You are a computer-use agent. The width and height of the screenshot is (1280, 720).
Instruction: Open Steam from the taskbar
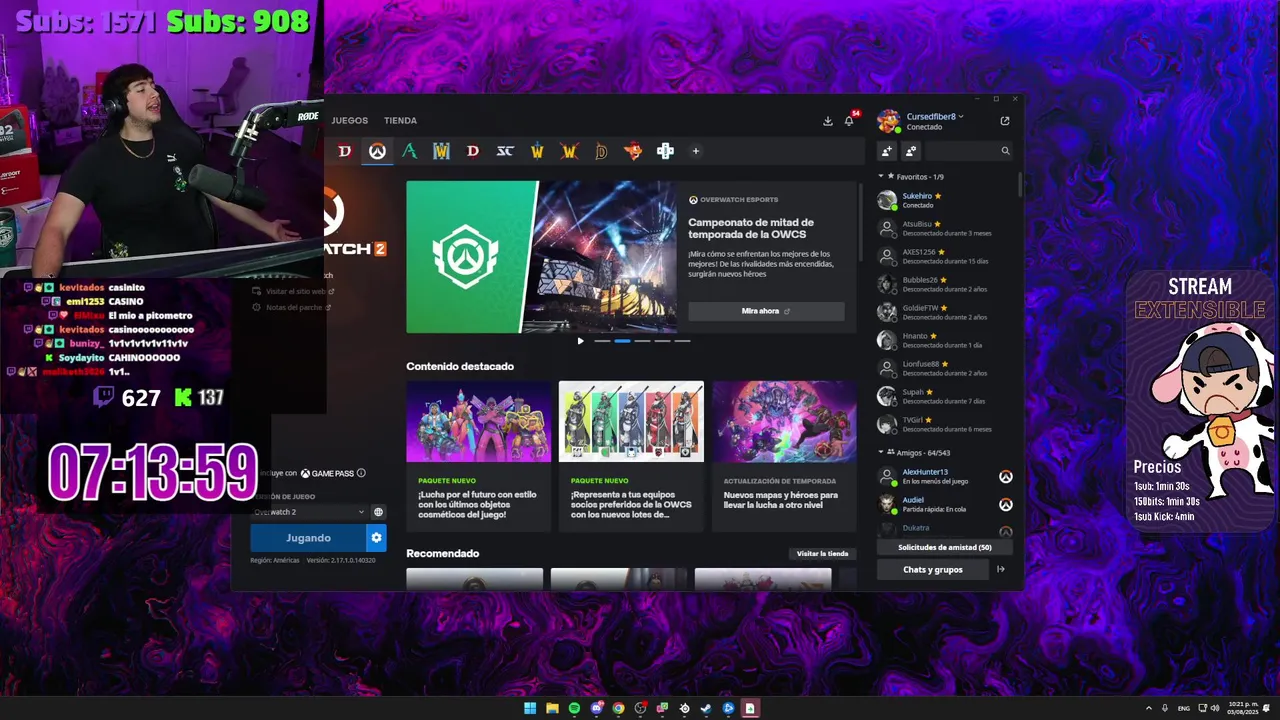[x=706, y=708]
